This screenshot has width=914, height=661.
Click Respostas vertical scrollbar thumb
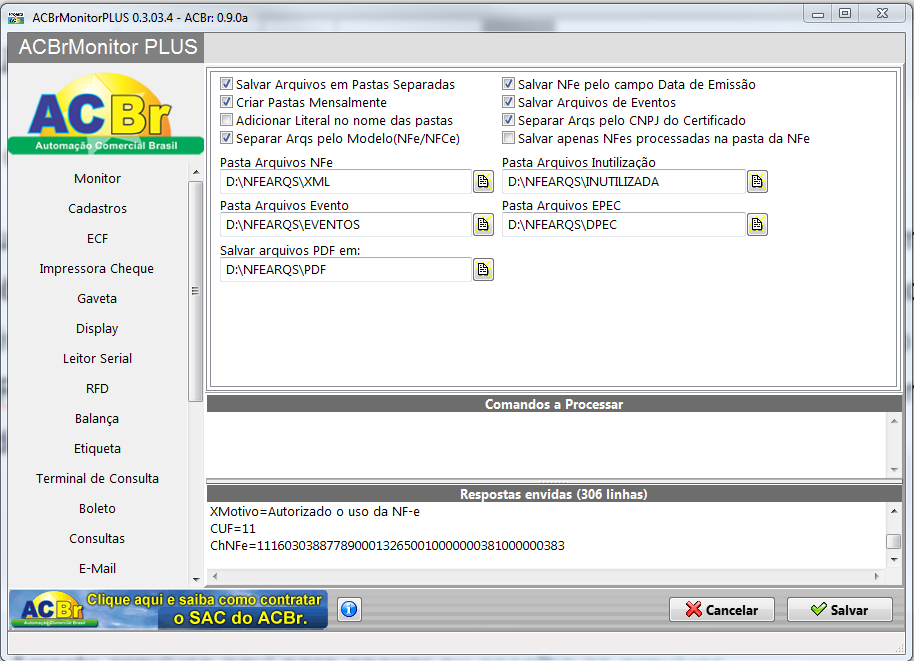click(x=894, y=541)
